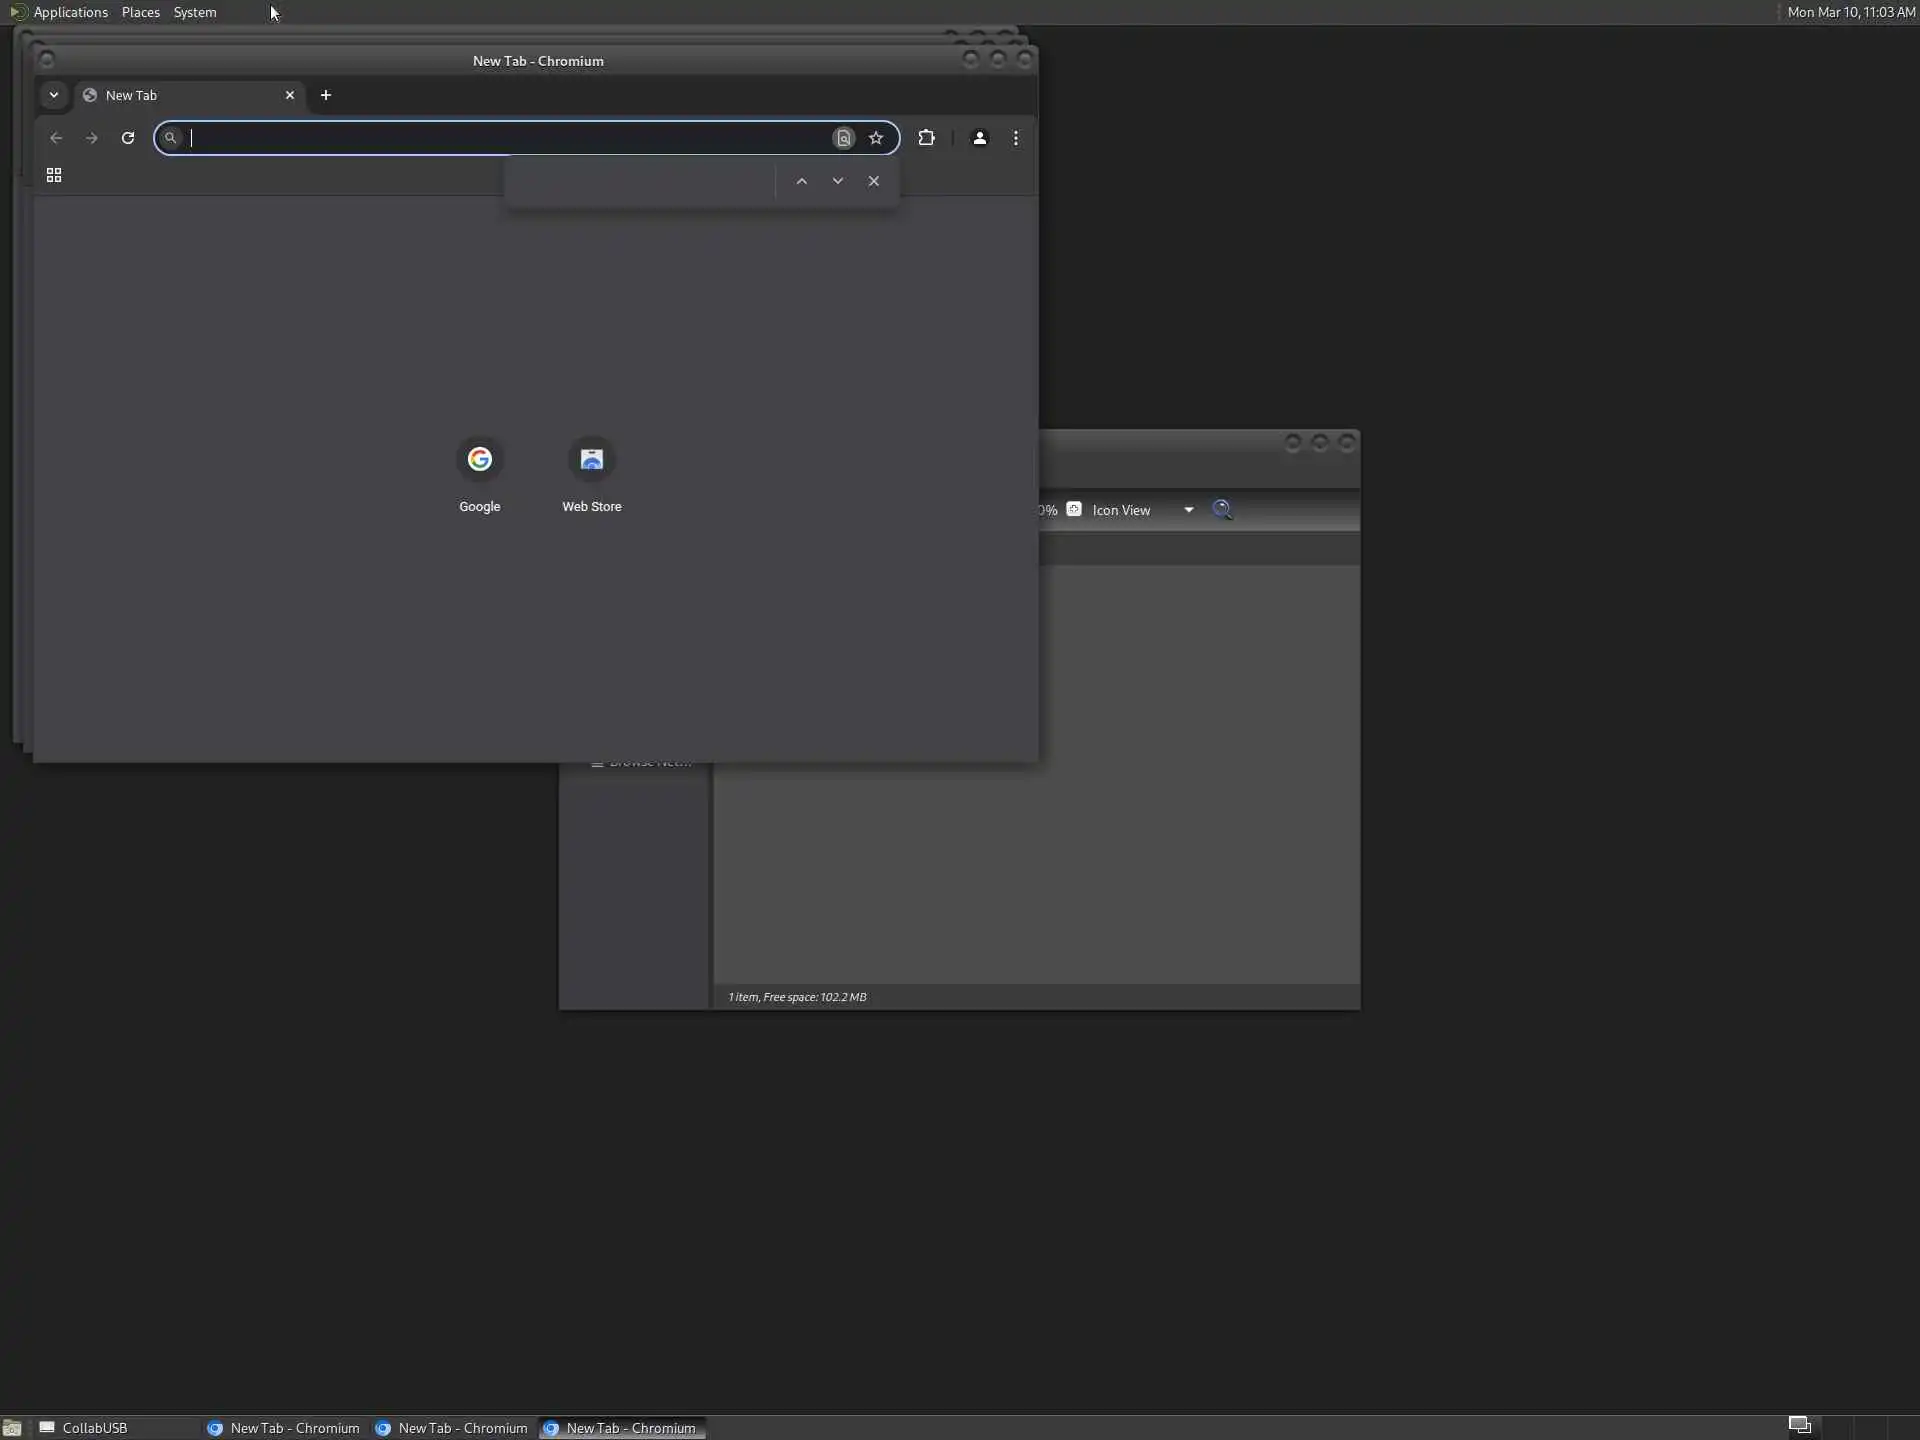Open the Web Store shortcut
Image resolution: width=1920 pixels, height=1440 pixels.
[x=591, y=459]
